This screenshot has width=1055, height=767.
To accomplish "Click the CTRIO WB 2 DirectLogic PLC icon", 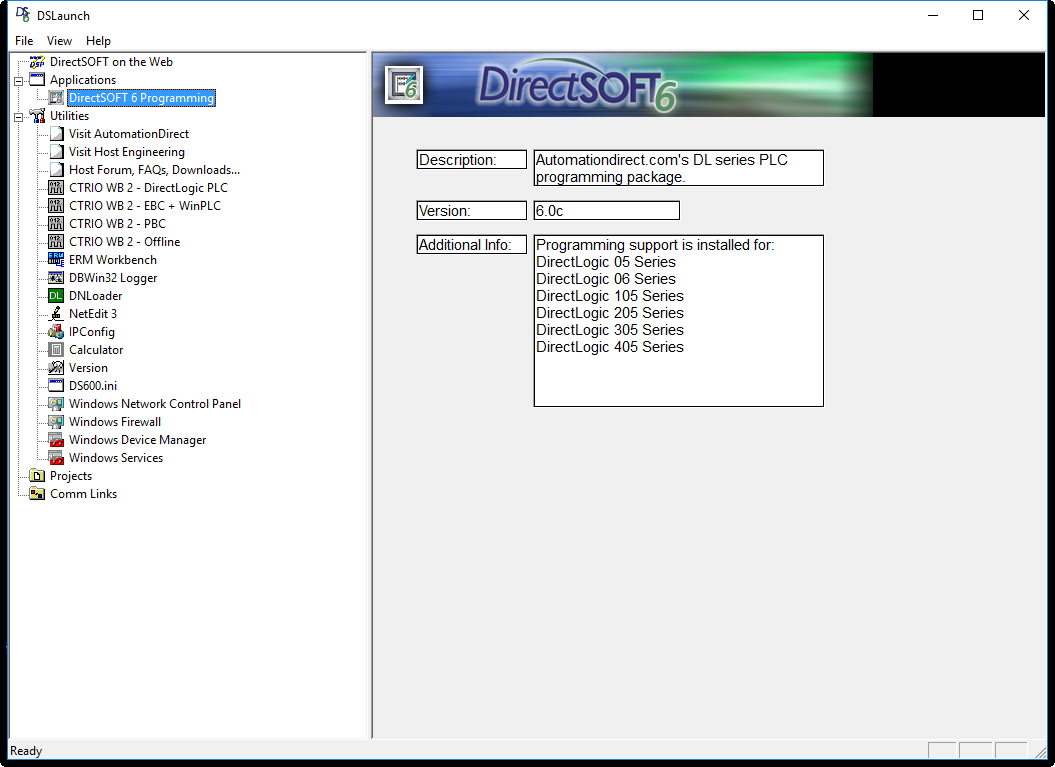I will click(57, 188).
